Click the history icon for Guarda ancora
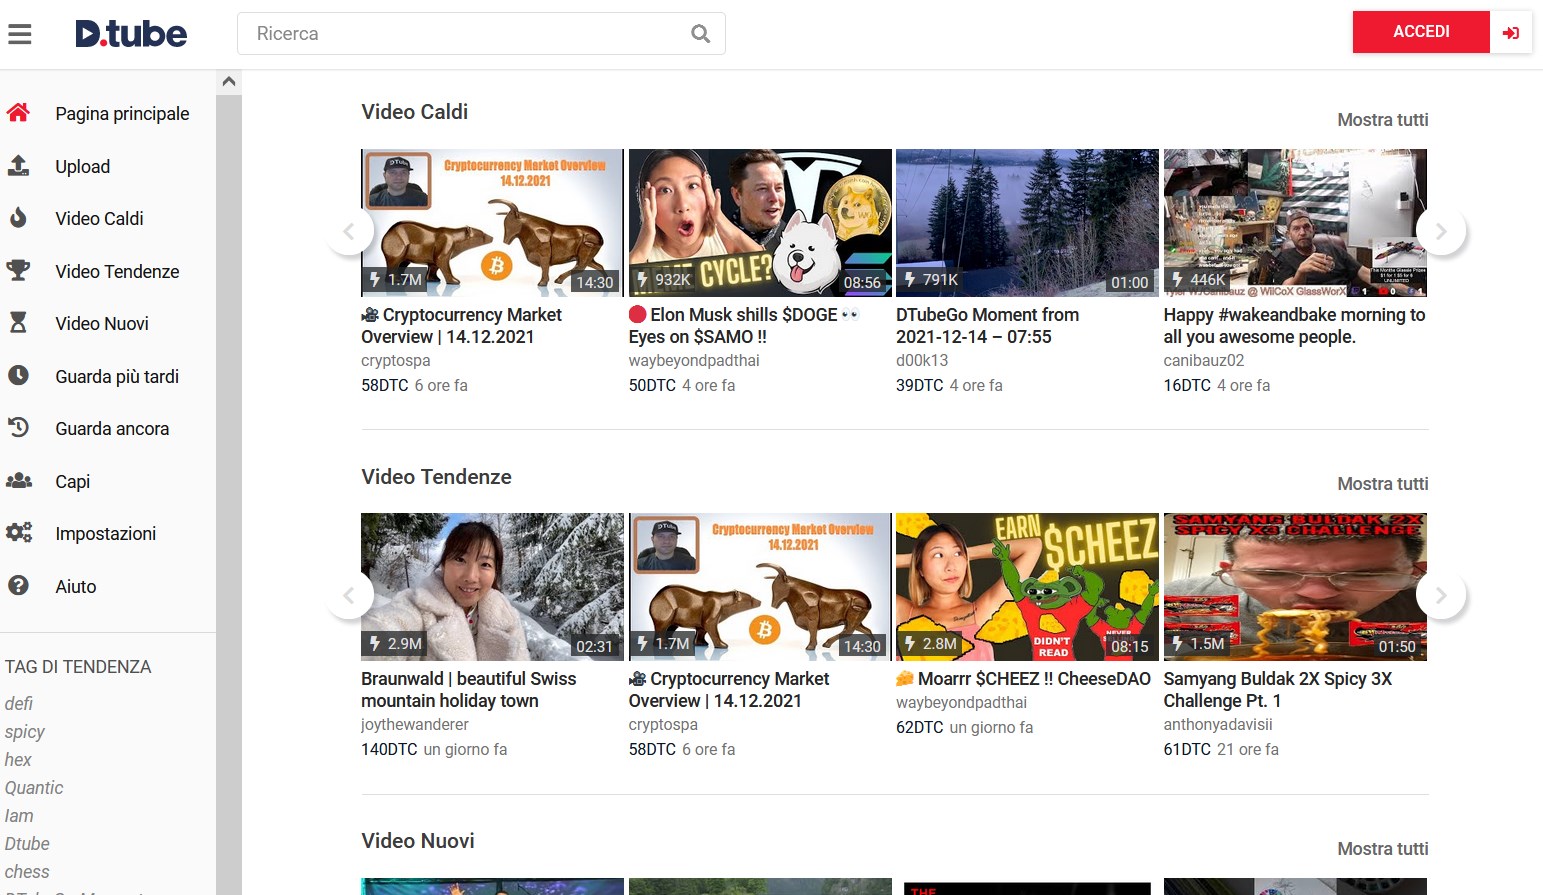The width and height of the screenshot is (1543, 895). point(18,428)
